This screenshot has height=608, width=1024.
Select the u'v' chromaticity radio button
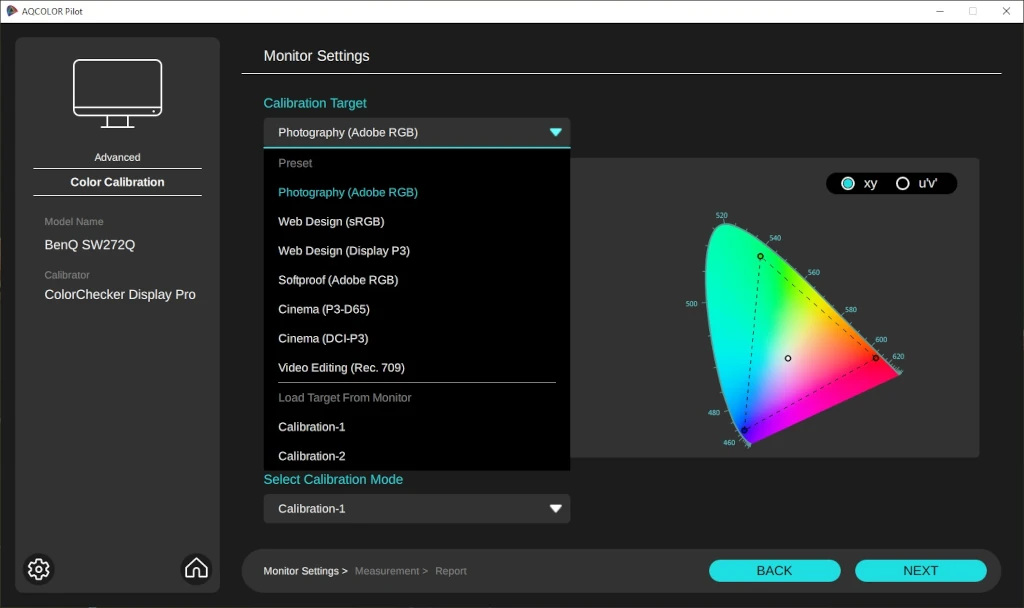click(903, 184)
